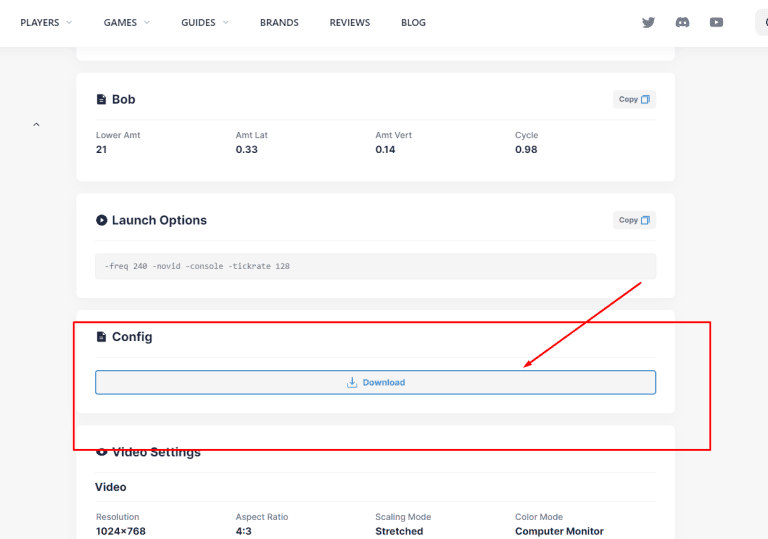Click the eye icon beside Video Settings
768x539 pixels.
point(101,452)
